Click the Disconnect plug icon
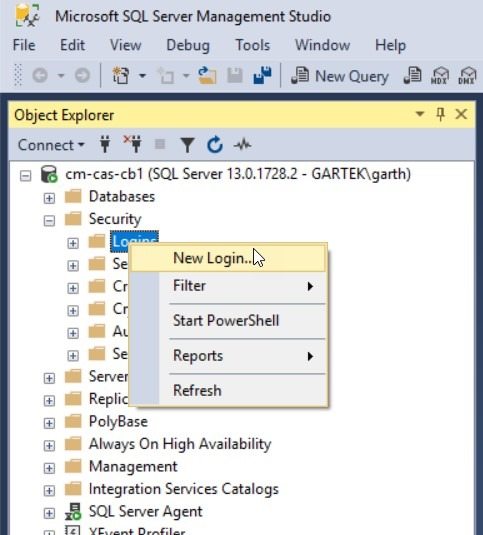Viewport: 483px width, 535px height. point(133,144)
